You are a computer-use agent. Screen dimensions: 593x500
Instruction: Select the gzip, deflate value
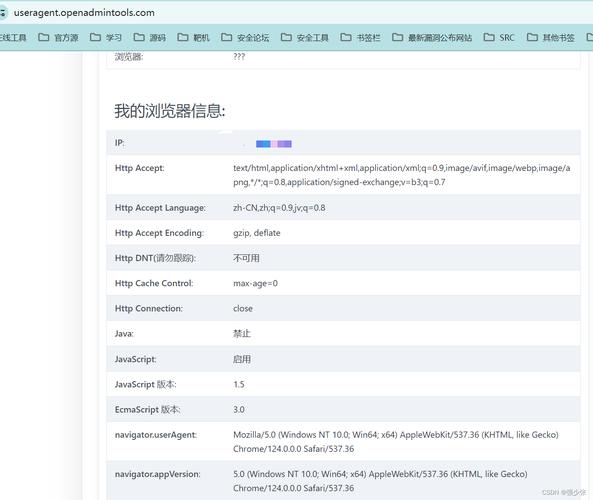click(x=257, y=233)
